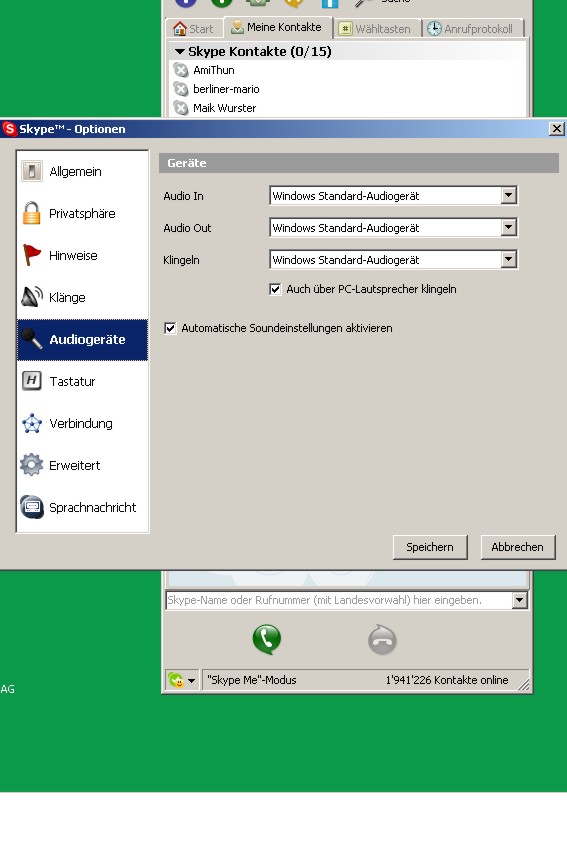Switch to the Start tab
The height and width of the screenshot is (850, 567).
(x=193, y=29)
